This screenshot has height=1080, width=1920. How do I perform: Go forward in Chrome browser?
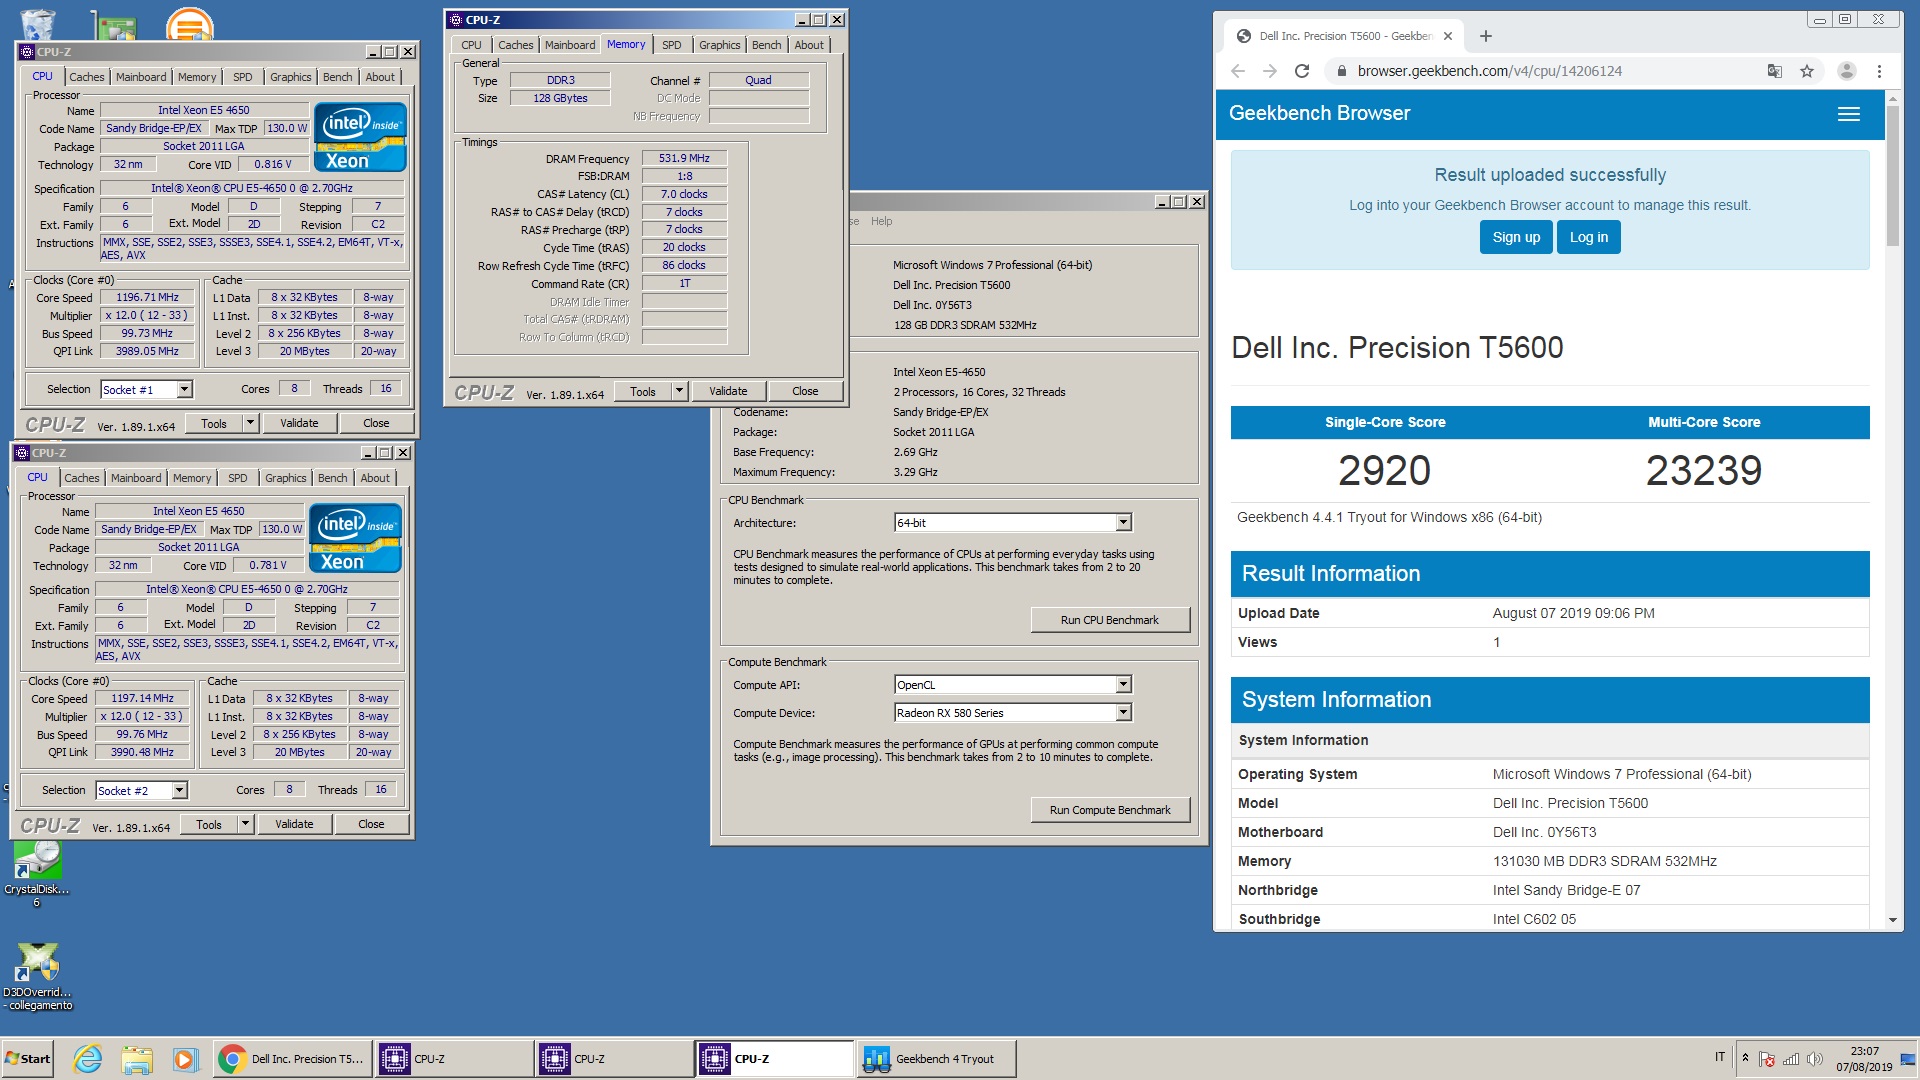1270,71
